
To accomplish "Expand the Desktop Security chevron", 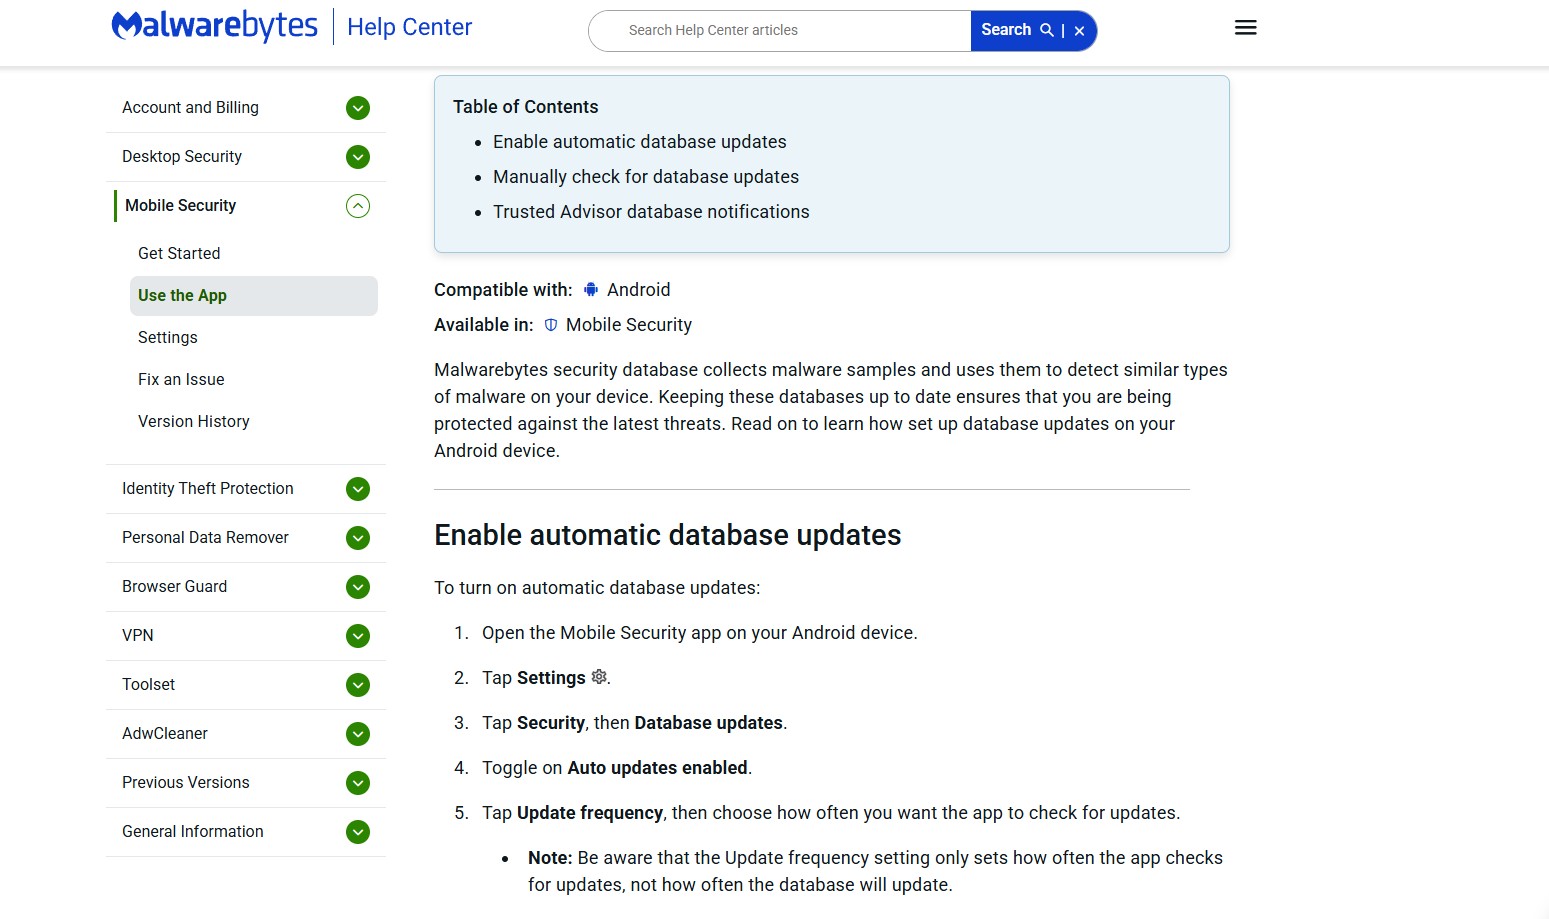I will 357,157.
